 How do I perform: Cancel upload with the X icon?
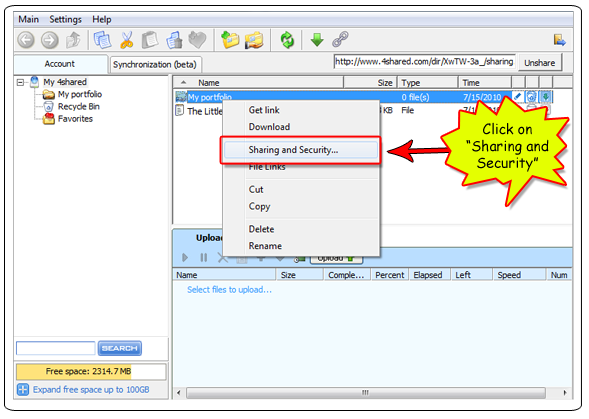(x=222, y=258)
